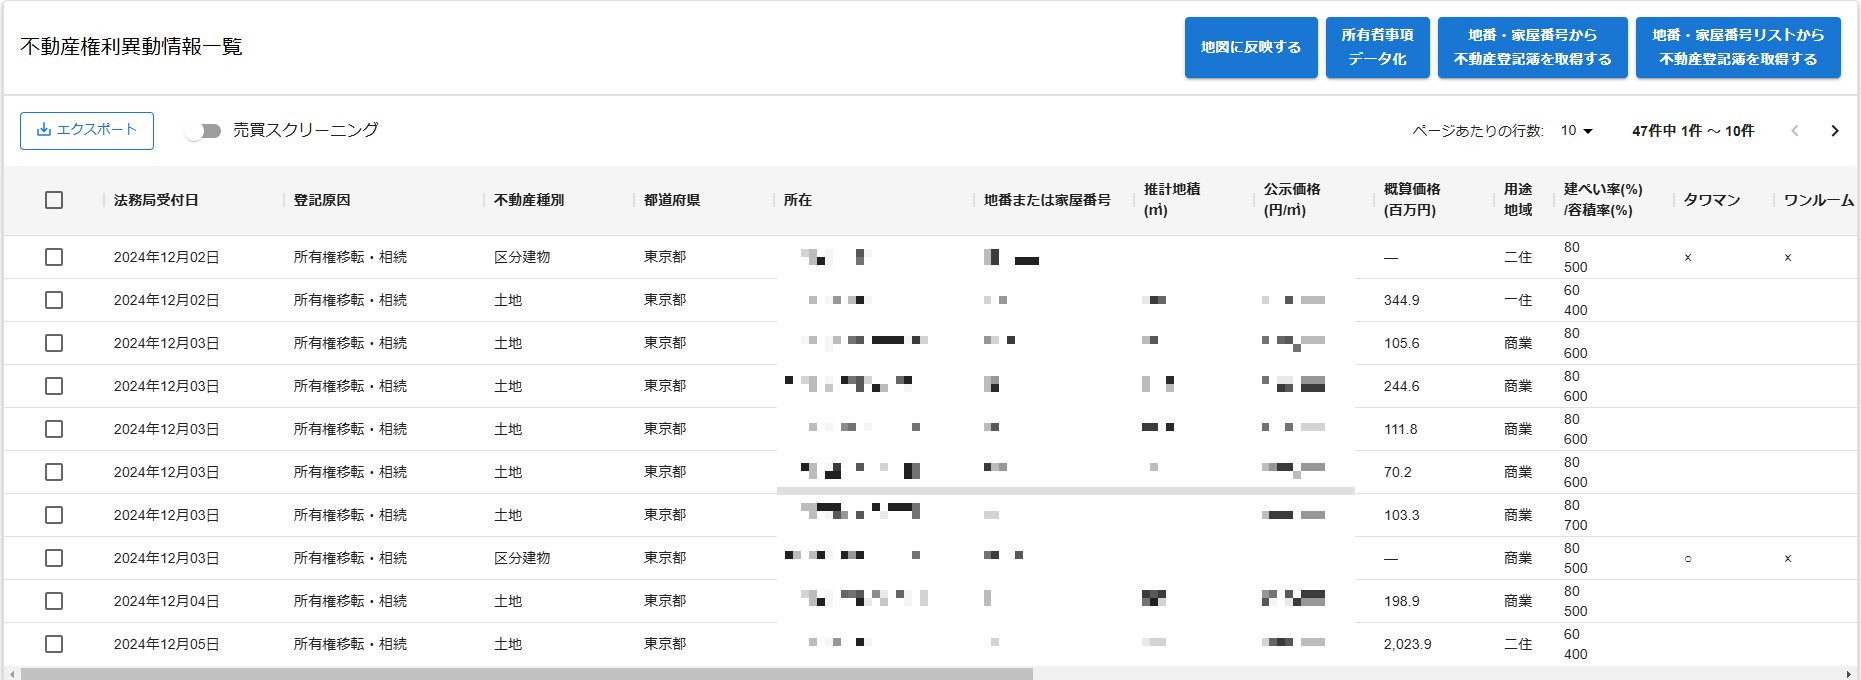This screenshot has height=680, width=1861.
Task: Click the horizontal scrollbar left arrow
Action: 11,674
